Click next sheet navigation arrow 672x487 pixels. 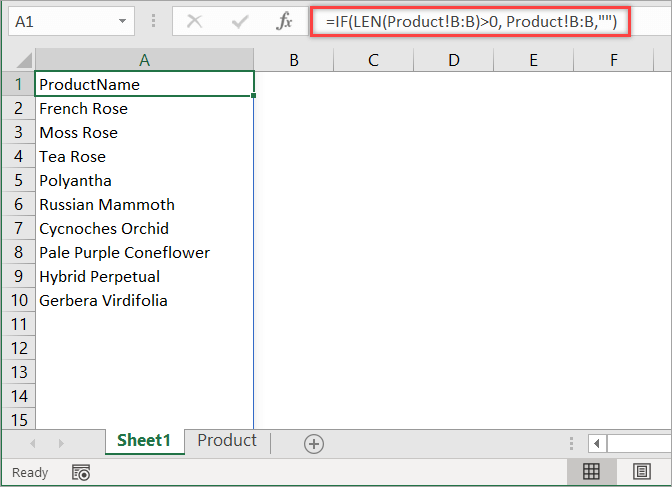point(61,443)
